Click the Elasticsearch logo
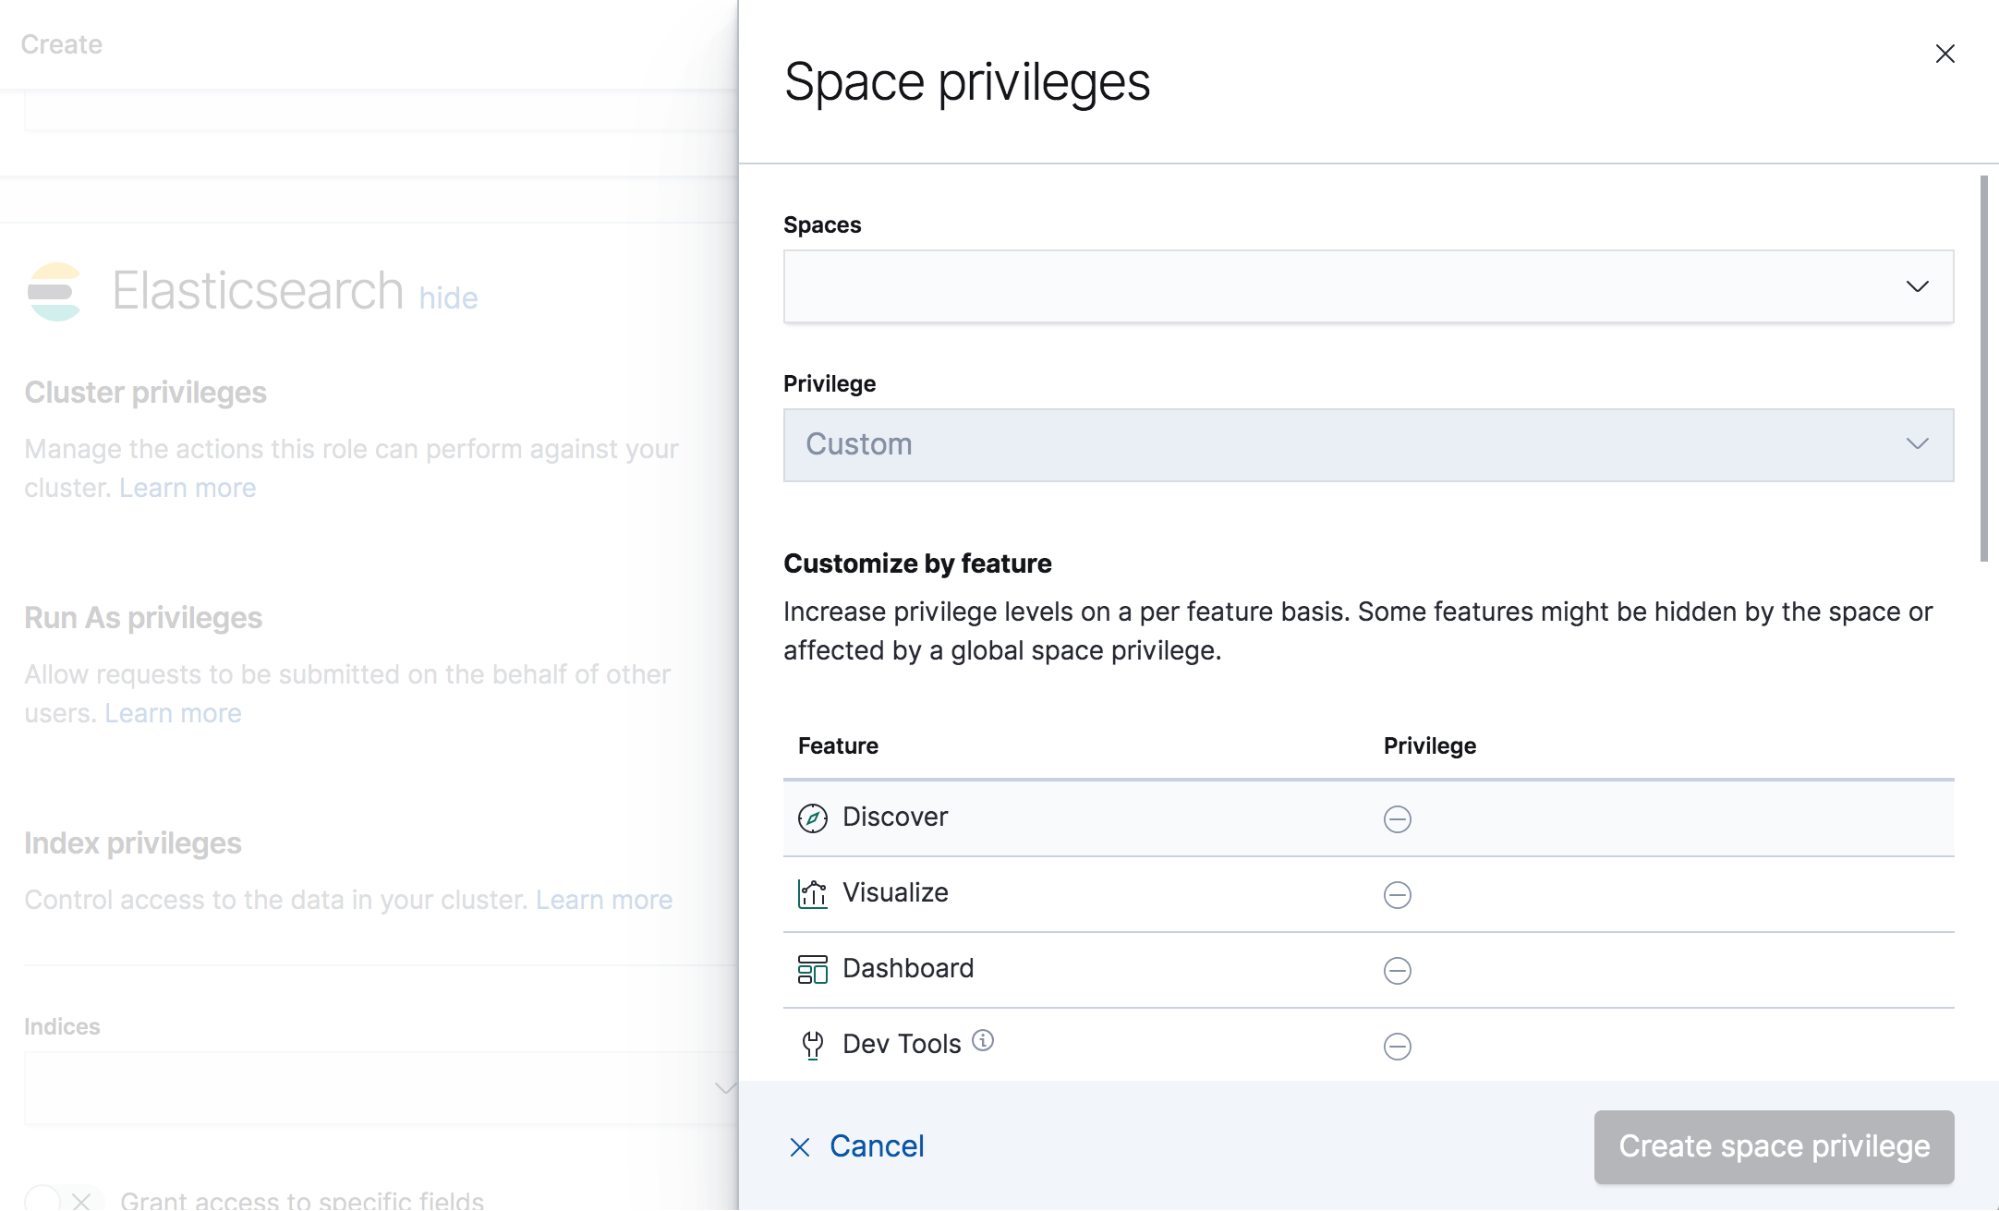Screen dimensions: 1999x1211 click(x=55, y=291)
